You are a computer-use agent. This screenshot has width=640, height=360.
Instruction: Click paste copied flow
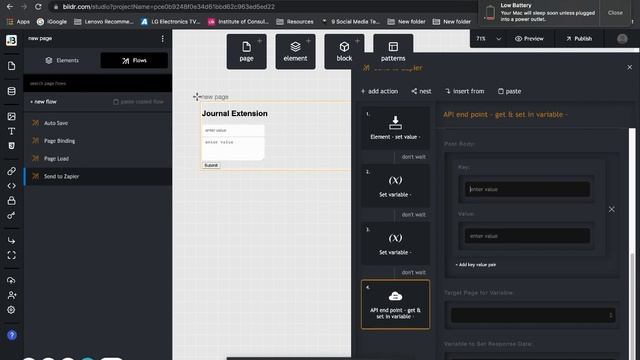point(138,102)
